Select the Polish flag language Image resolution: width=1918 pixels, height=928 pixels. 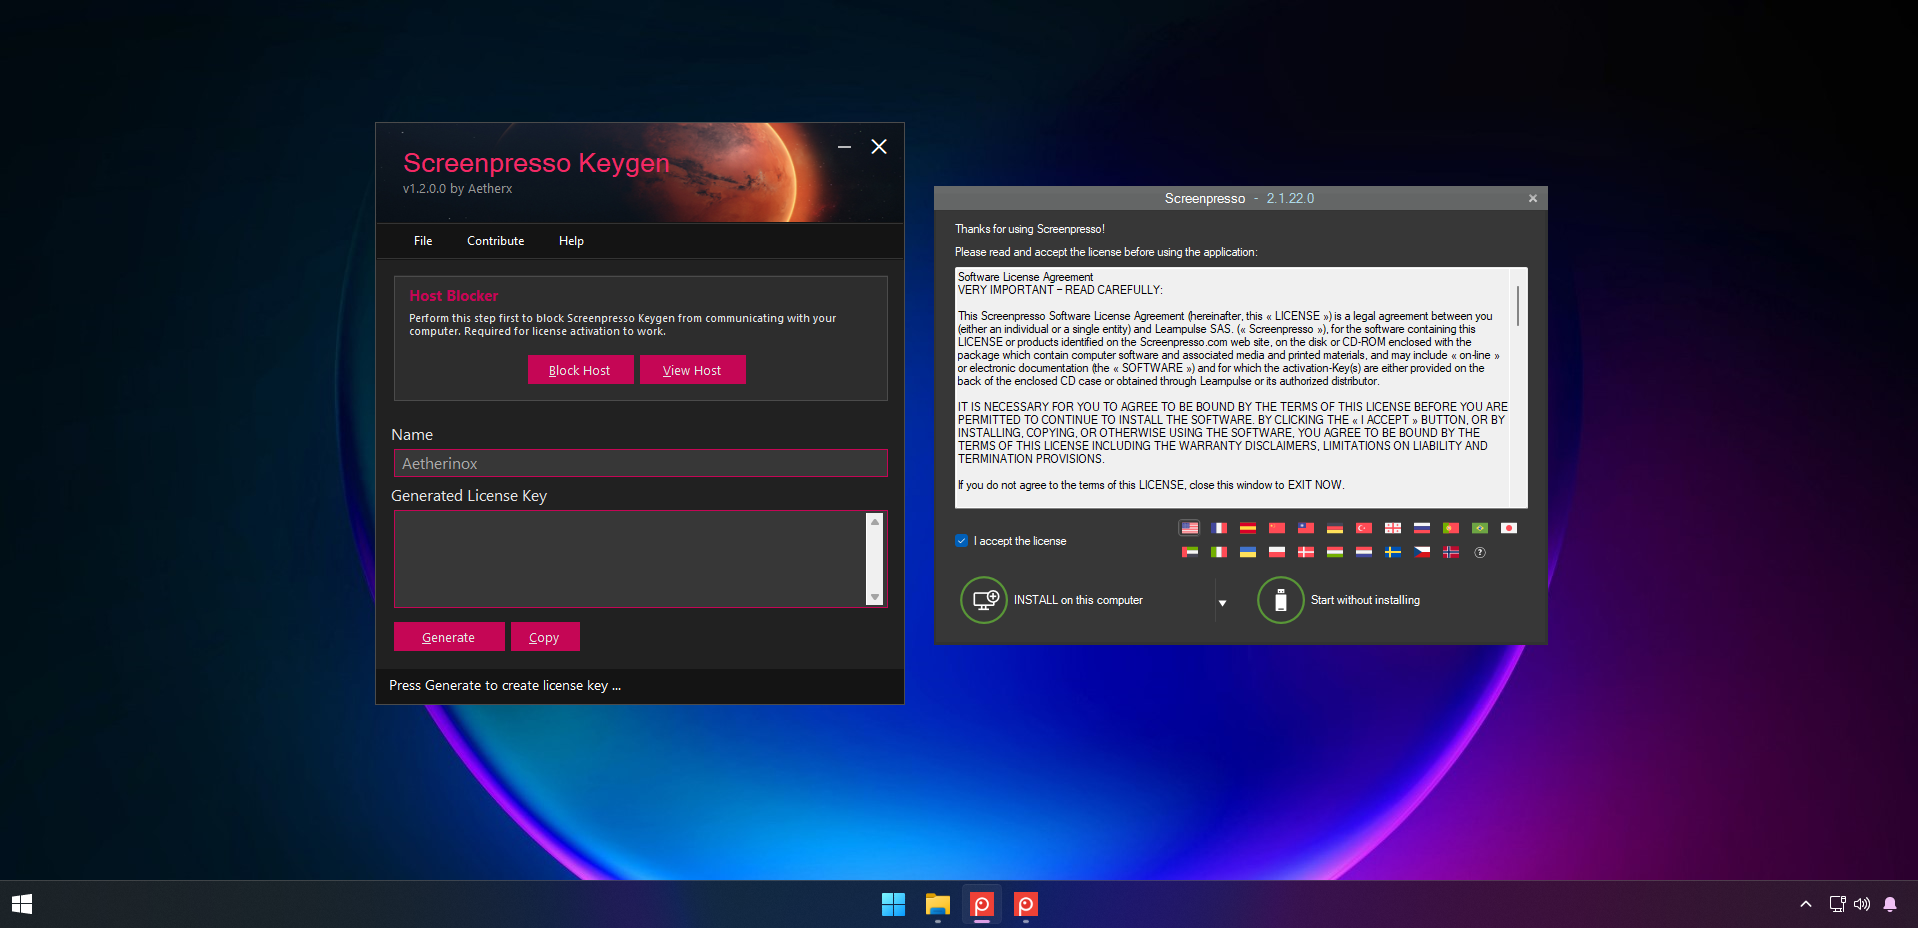coord(1276,552)
